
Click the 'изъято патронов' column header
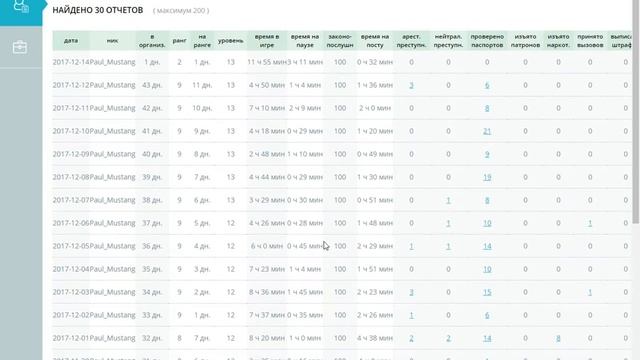[x=525, y=41]
